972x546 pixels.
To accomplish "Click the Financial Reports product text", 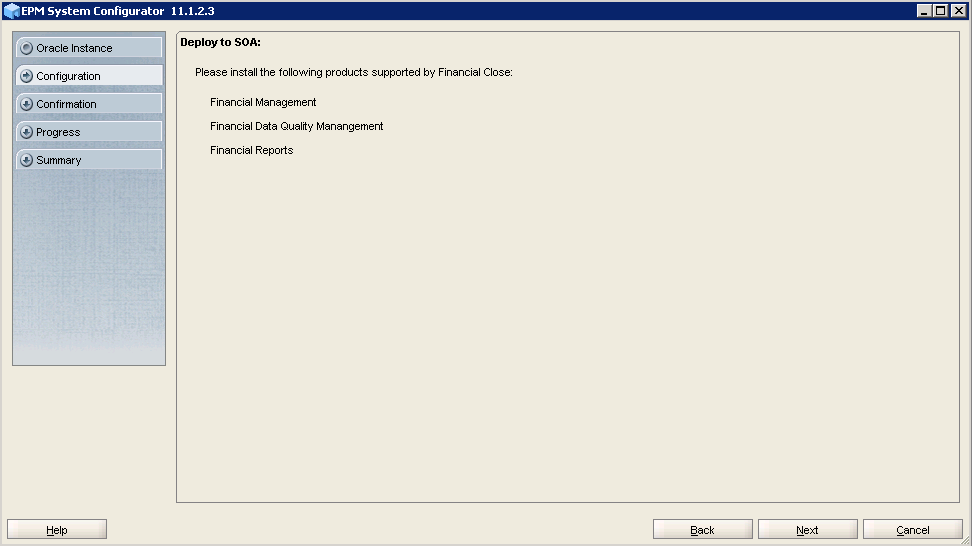I will click(x=251, y=150).
